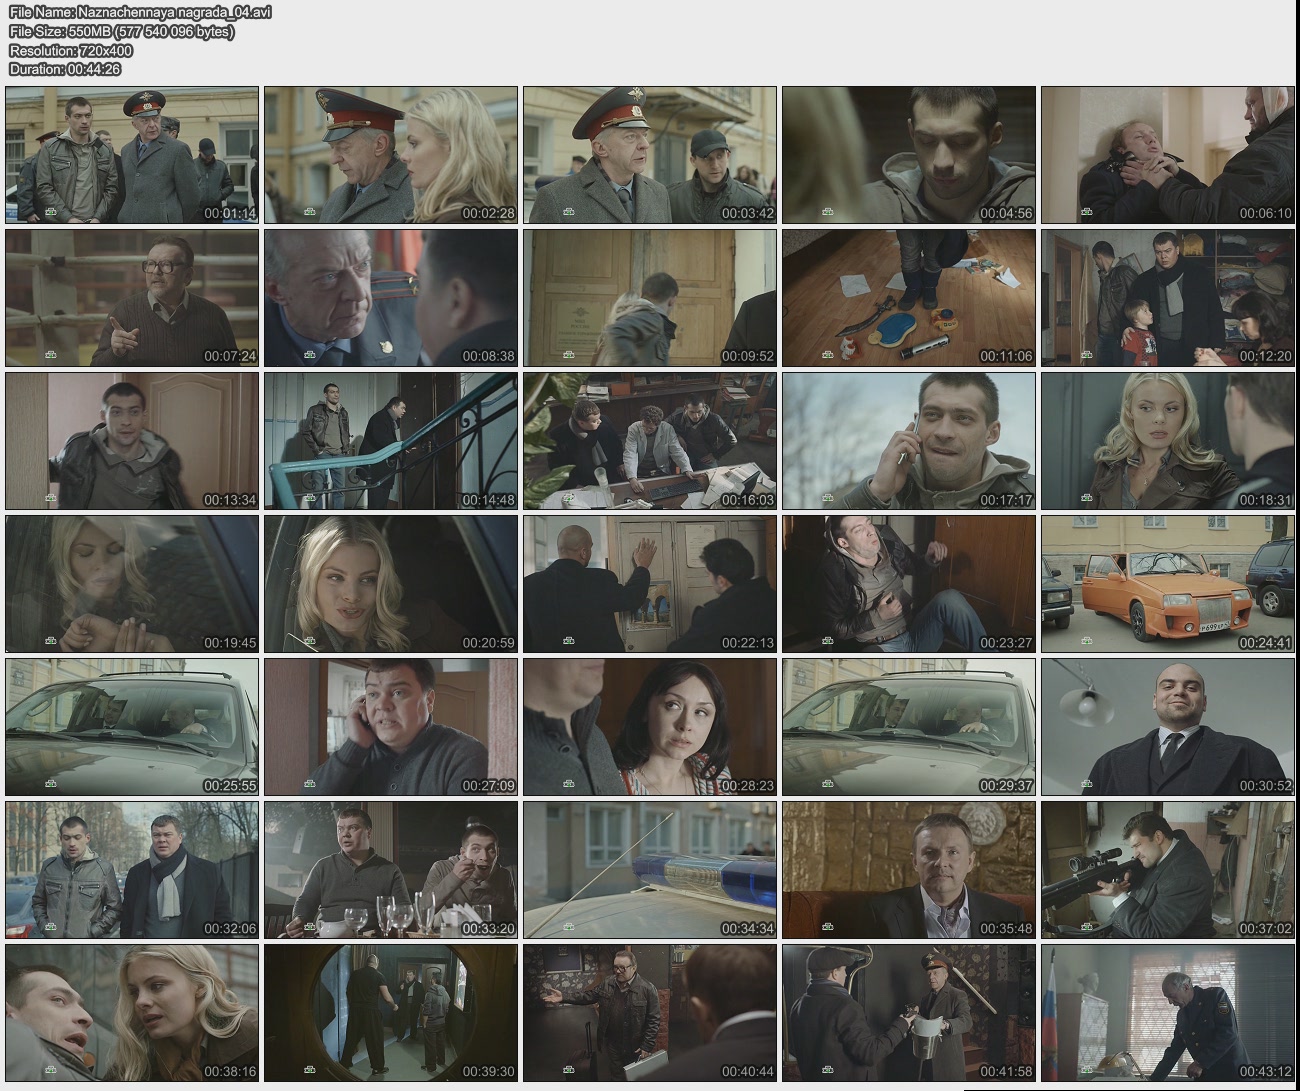The image size is (1300, 1091).
Task: Click the Duration 00:44:26 text
Action: click(x=65, y=69)
